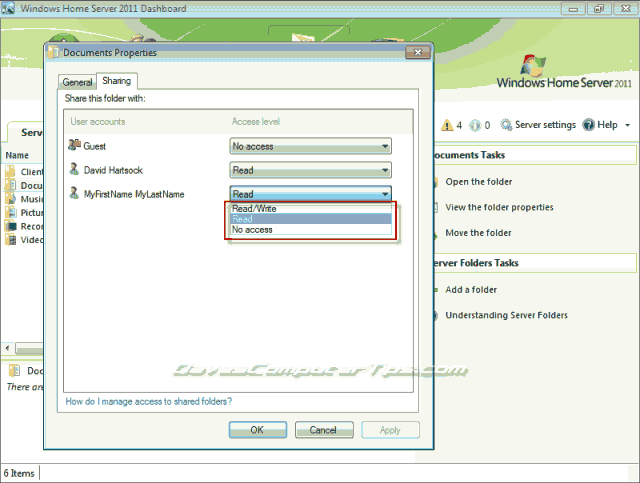The height and width of the screenshot is (483, 640).
Task: Click the informational alerts icon showing 0
Action: pyautogui.click(x=475, y=125)
